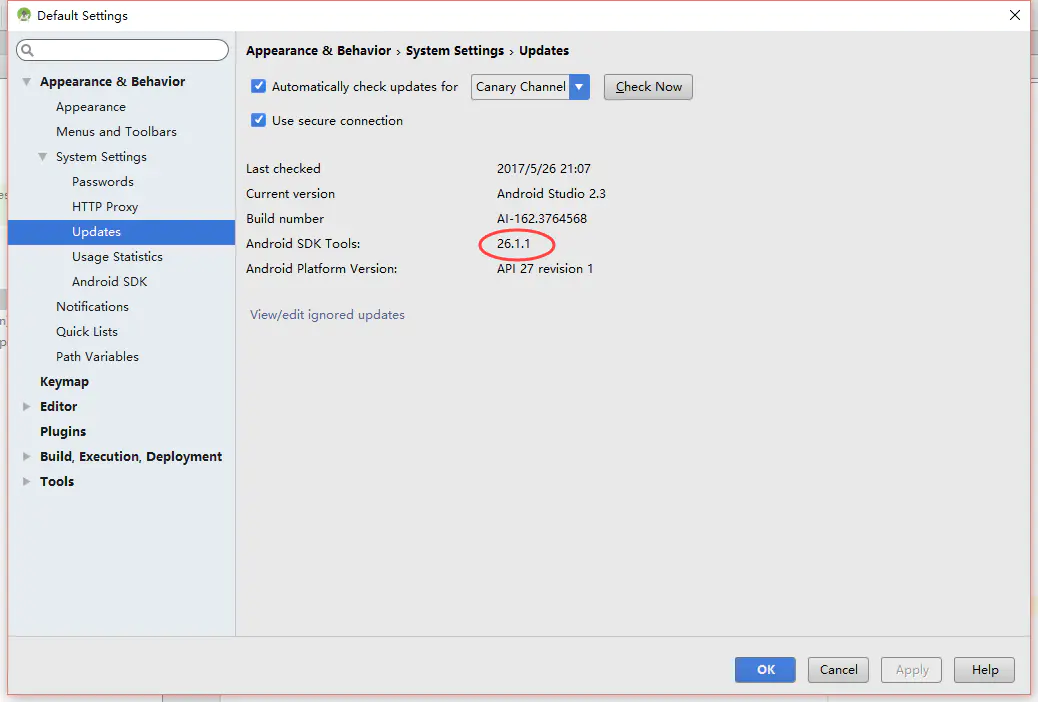Image resolution: width=1038 pixels, height=702 pixels.
Task: Open View/edit ignored updates link
Action: pyautogui.click(x=327, y=315)
